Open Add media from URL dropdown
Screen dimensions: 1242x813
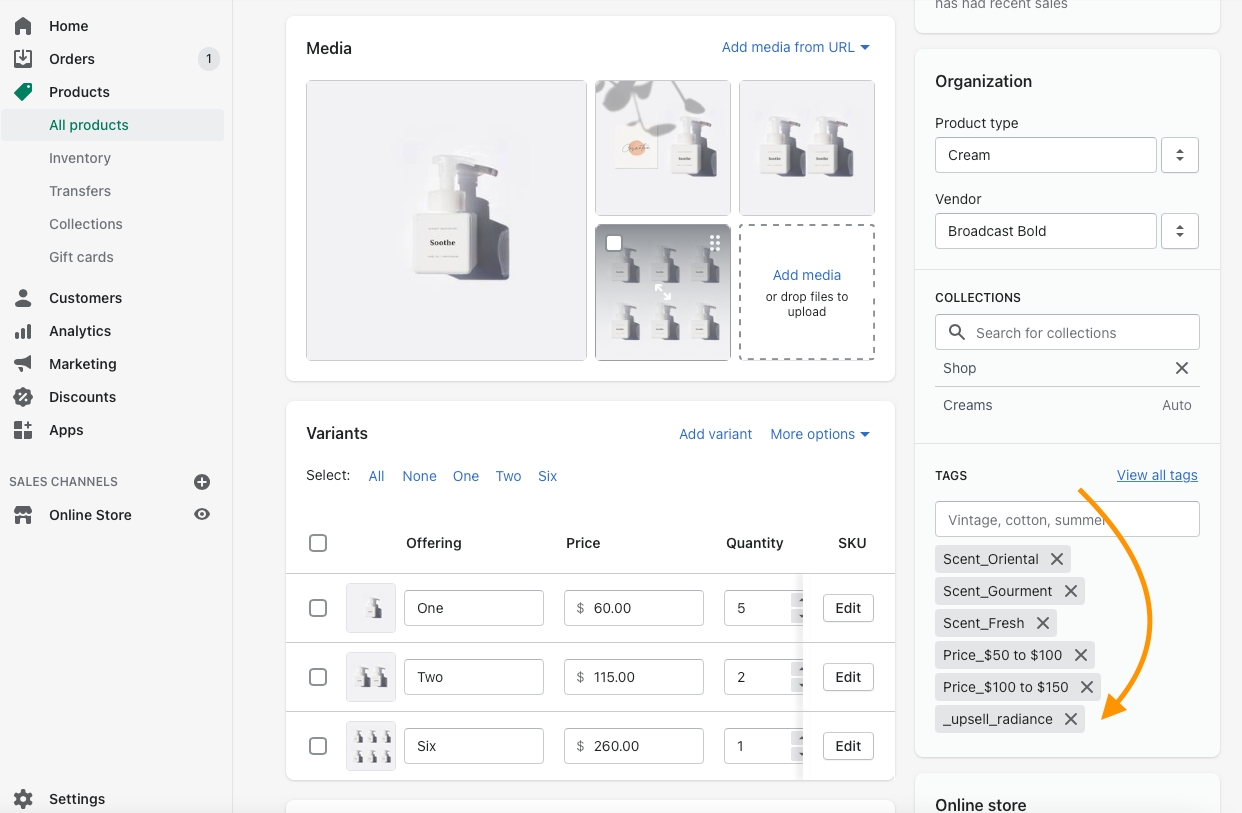tap(795, 47)
